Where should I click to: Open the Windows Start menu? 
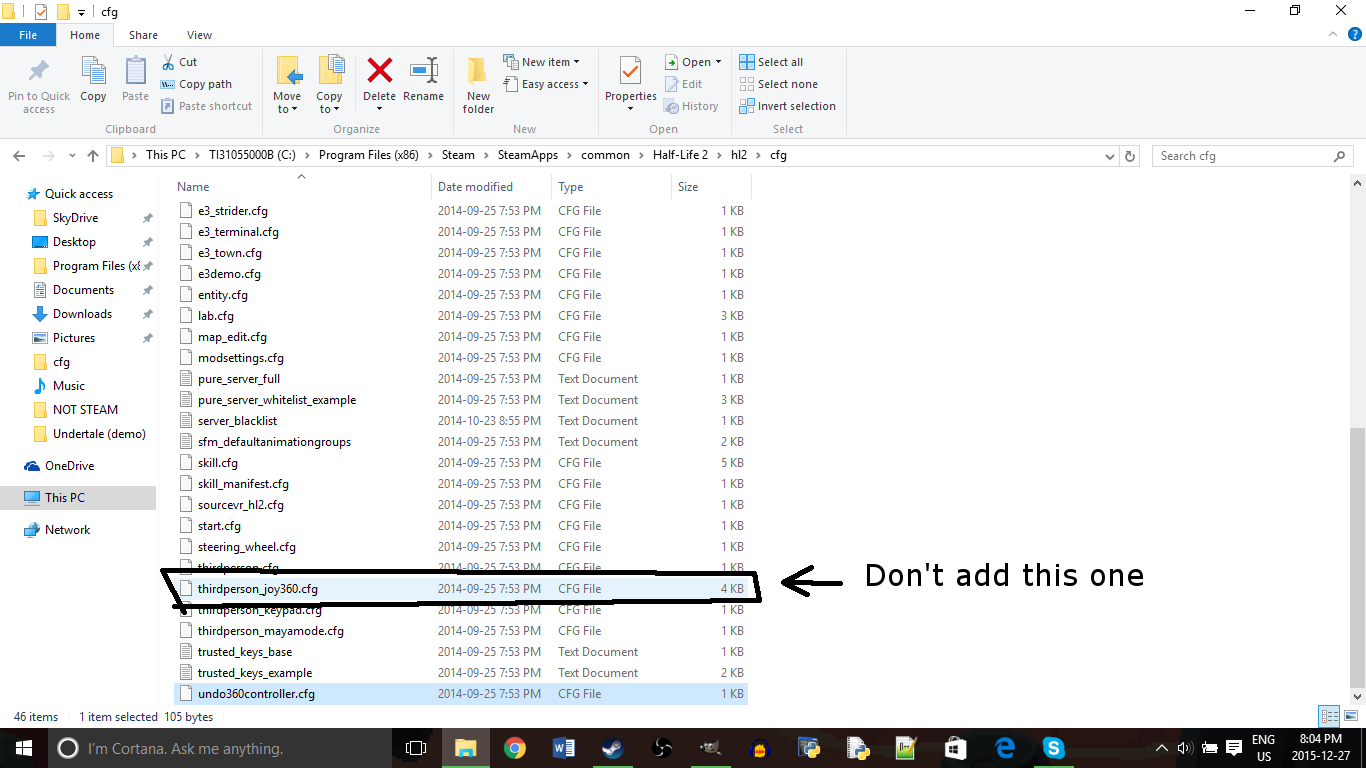(x=23, y=748)
